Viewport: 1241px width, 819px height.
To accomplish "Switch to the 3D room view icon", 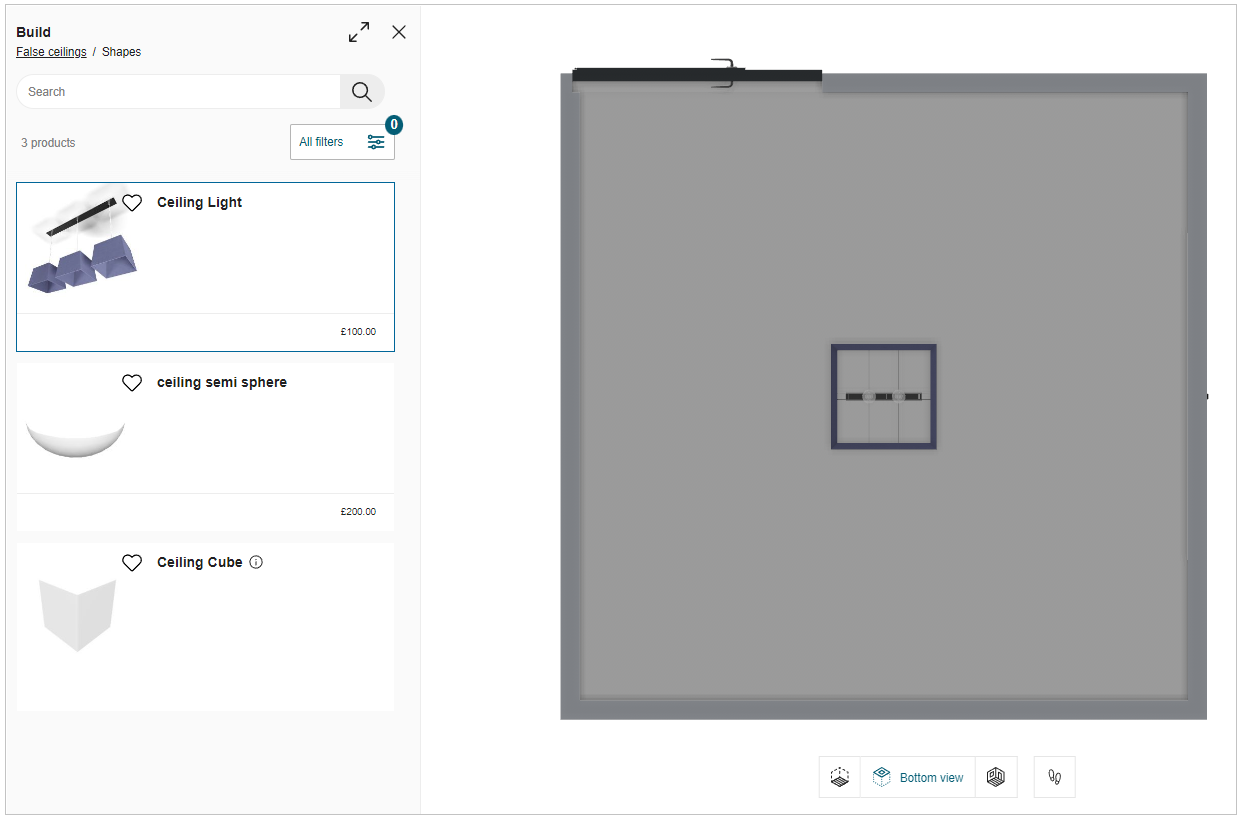I will coord(996,777).
